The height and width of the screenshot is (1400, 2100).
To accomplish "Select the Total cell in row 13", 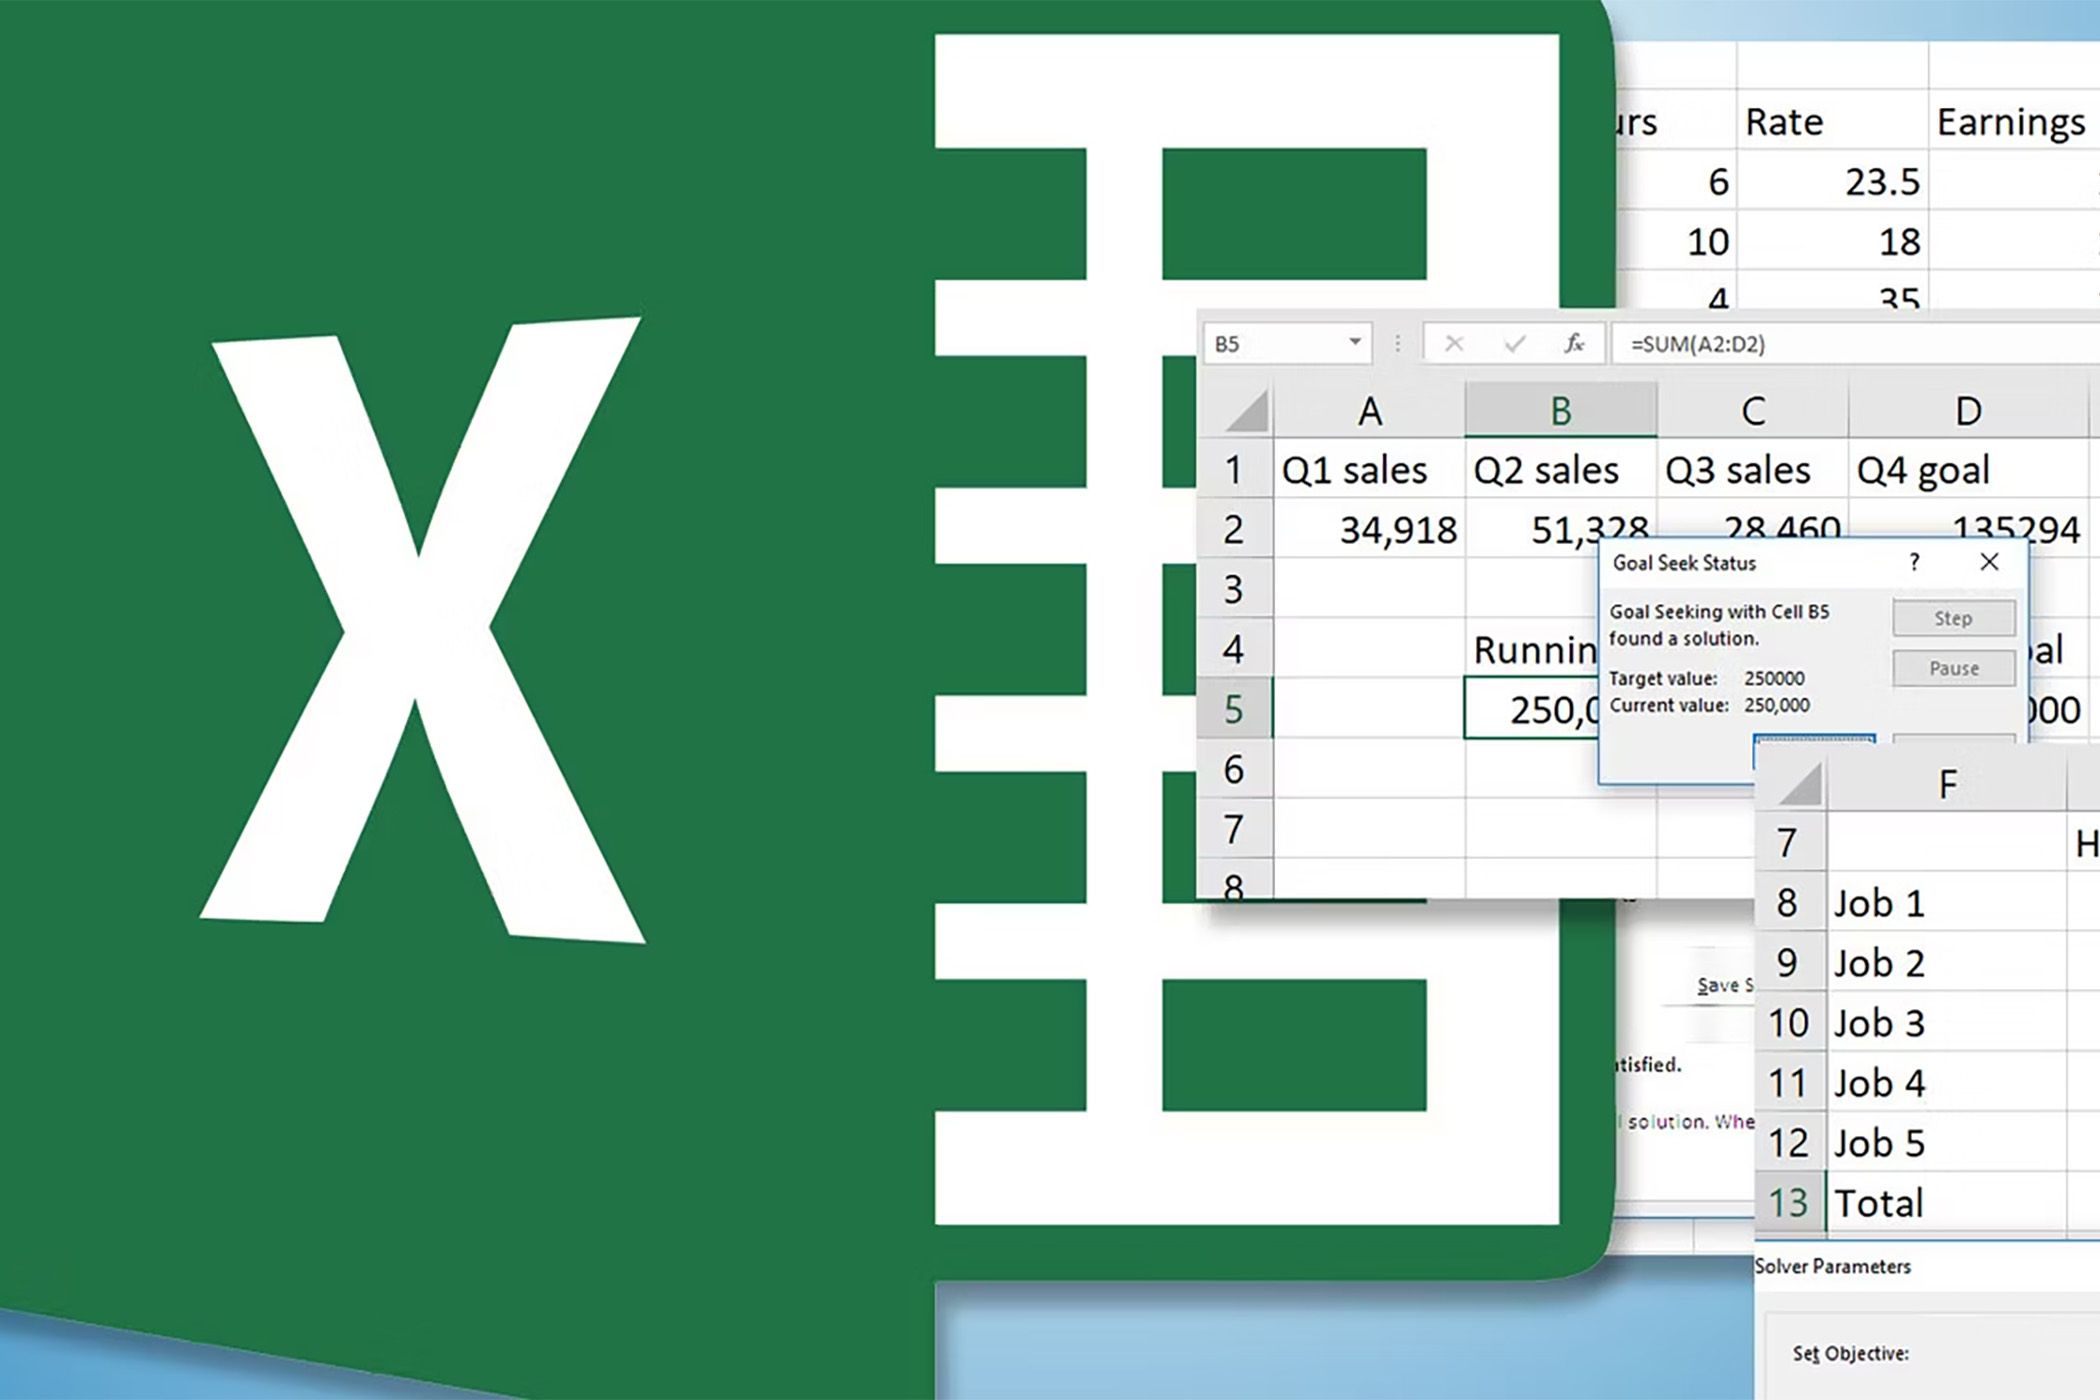I will click(x=1880, y=1202).
